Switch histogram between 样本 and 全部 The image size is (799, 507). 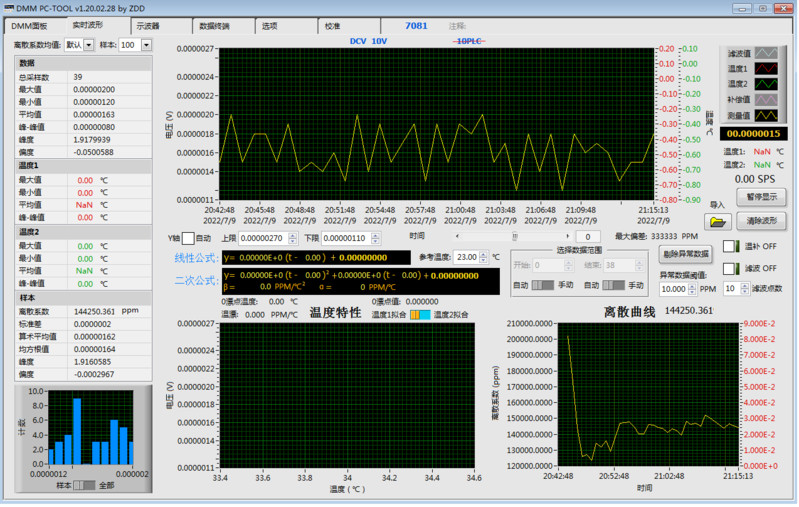click(84, 485)
